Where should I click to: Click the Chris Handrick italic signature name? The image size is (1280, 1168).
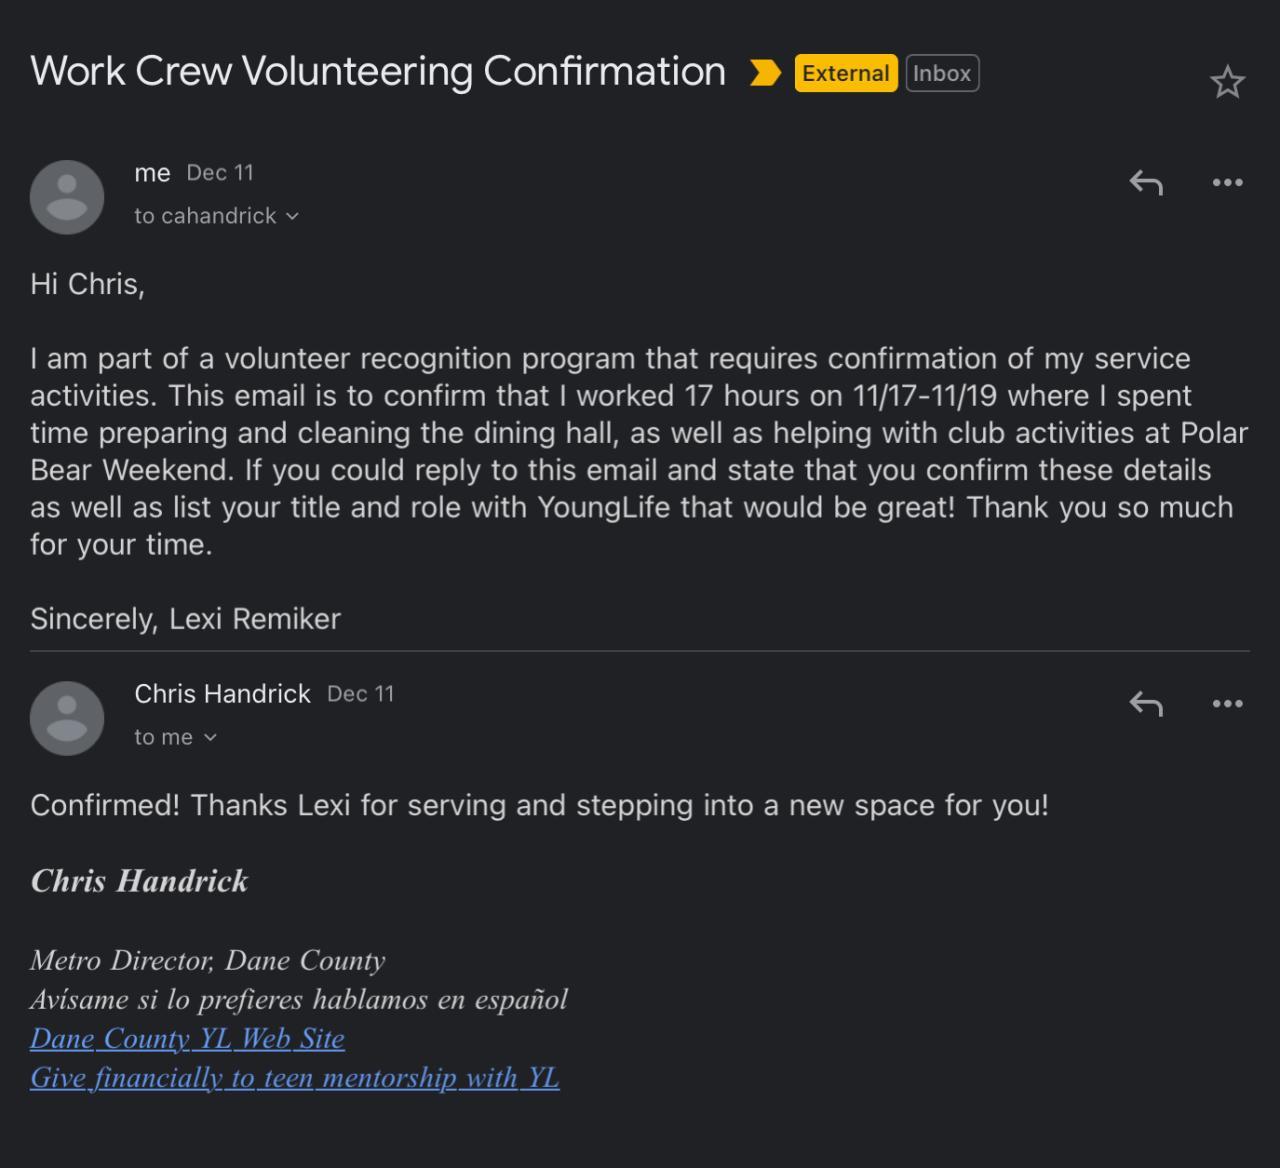point(139,881)
